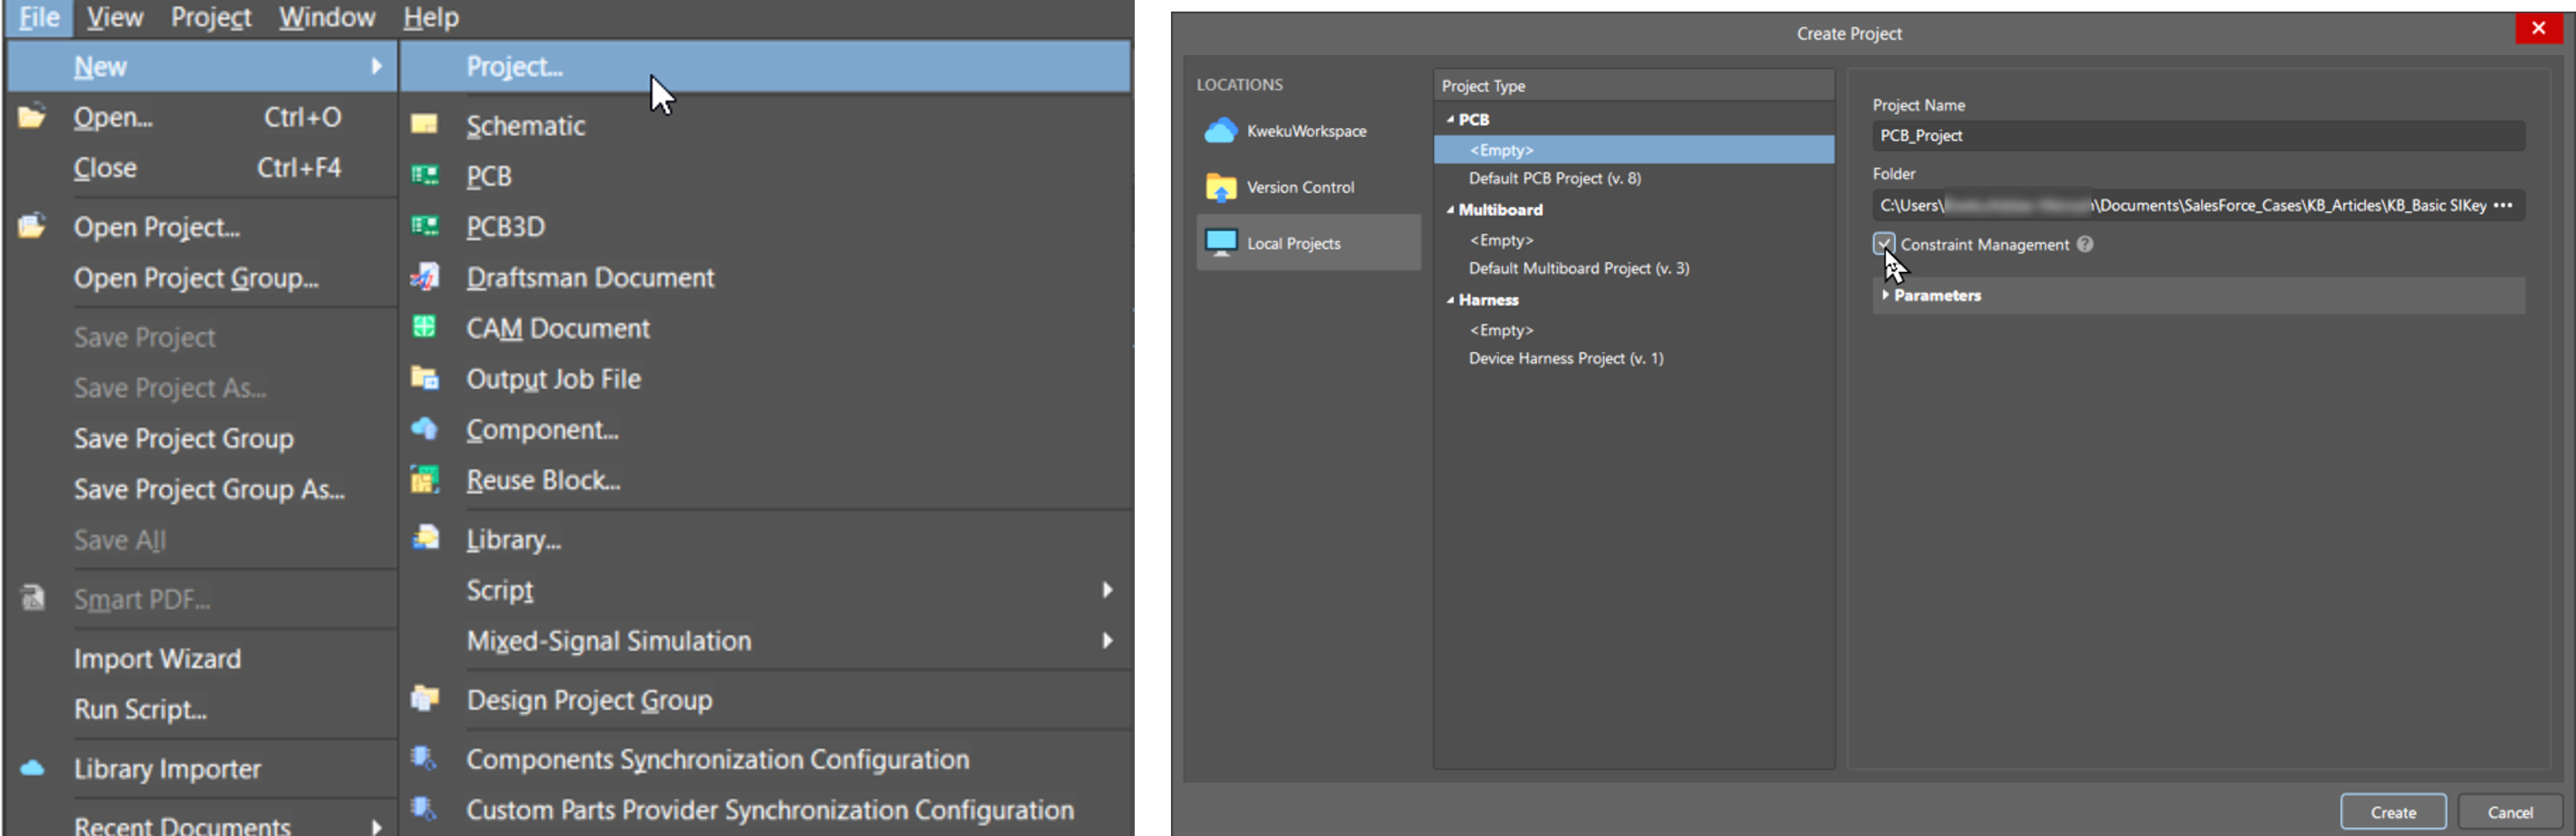
Task: Expand the Parameters section
Action: 1886,295
